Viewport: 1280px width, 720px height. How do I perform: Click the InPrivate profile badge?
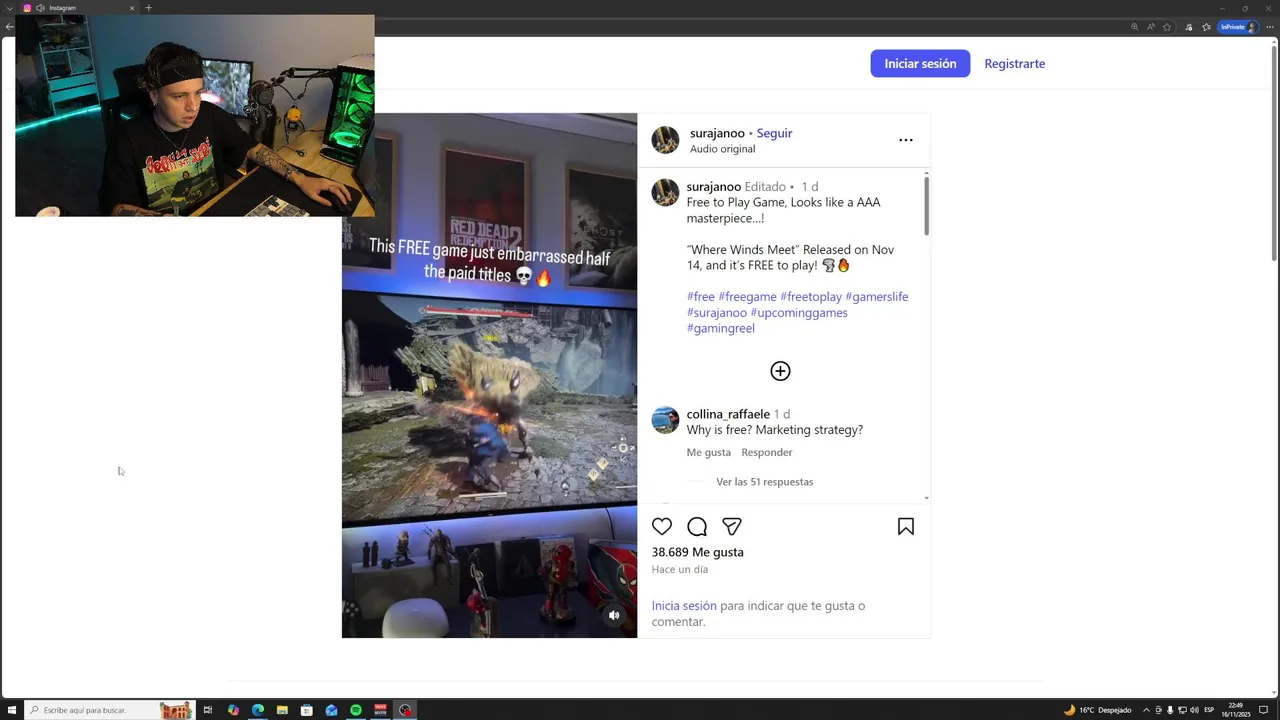1238,27
